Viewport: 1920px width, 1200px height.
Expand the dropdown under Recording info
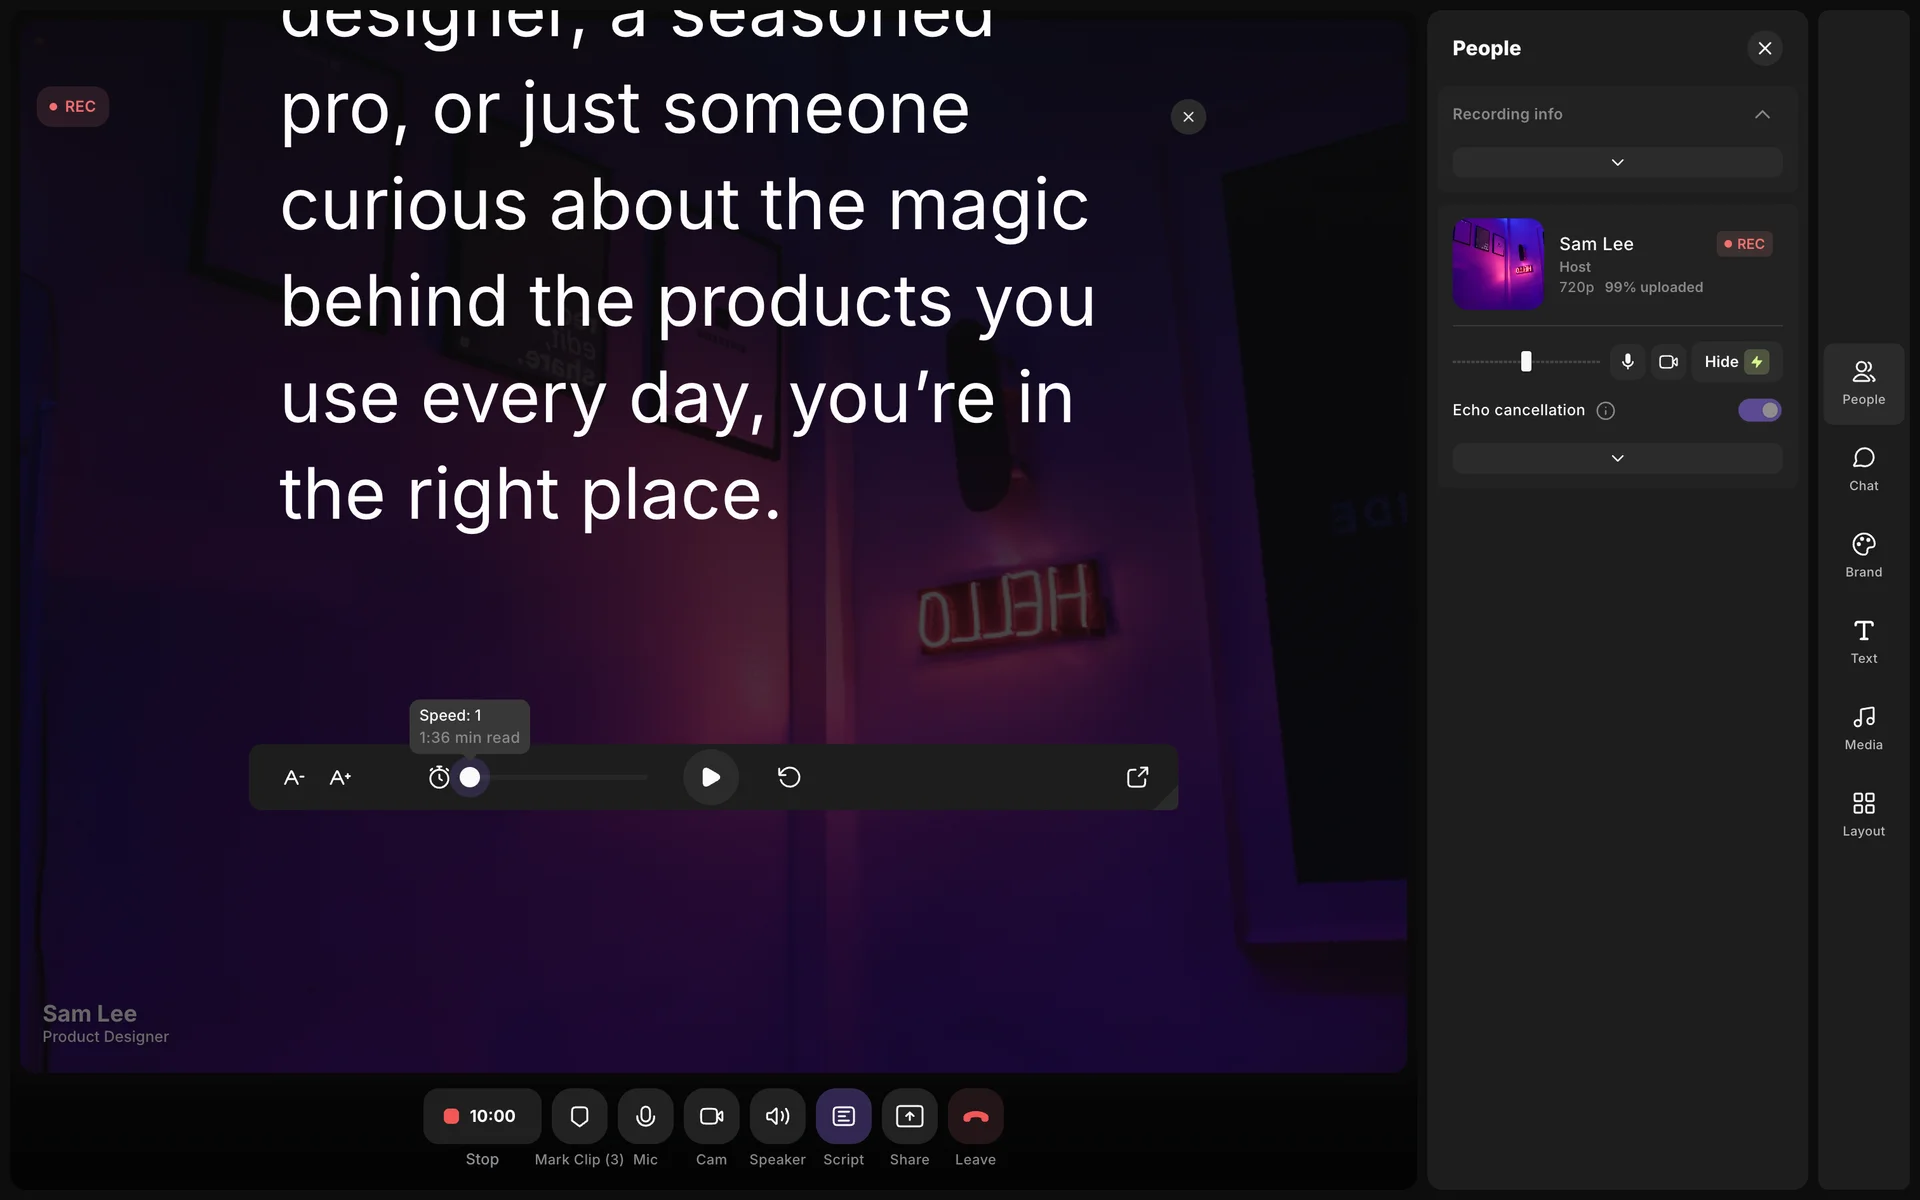(x=1617, y=162)
